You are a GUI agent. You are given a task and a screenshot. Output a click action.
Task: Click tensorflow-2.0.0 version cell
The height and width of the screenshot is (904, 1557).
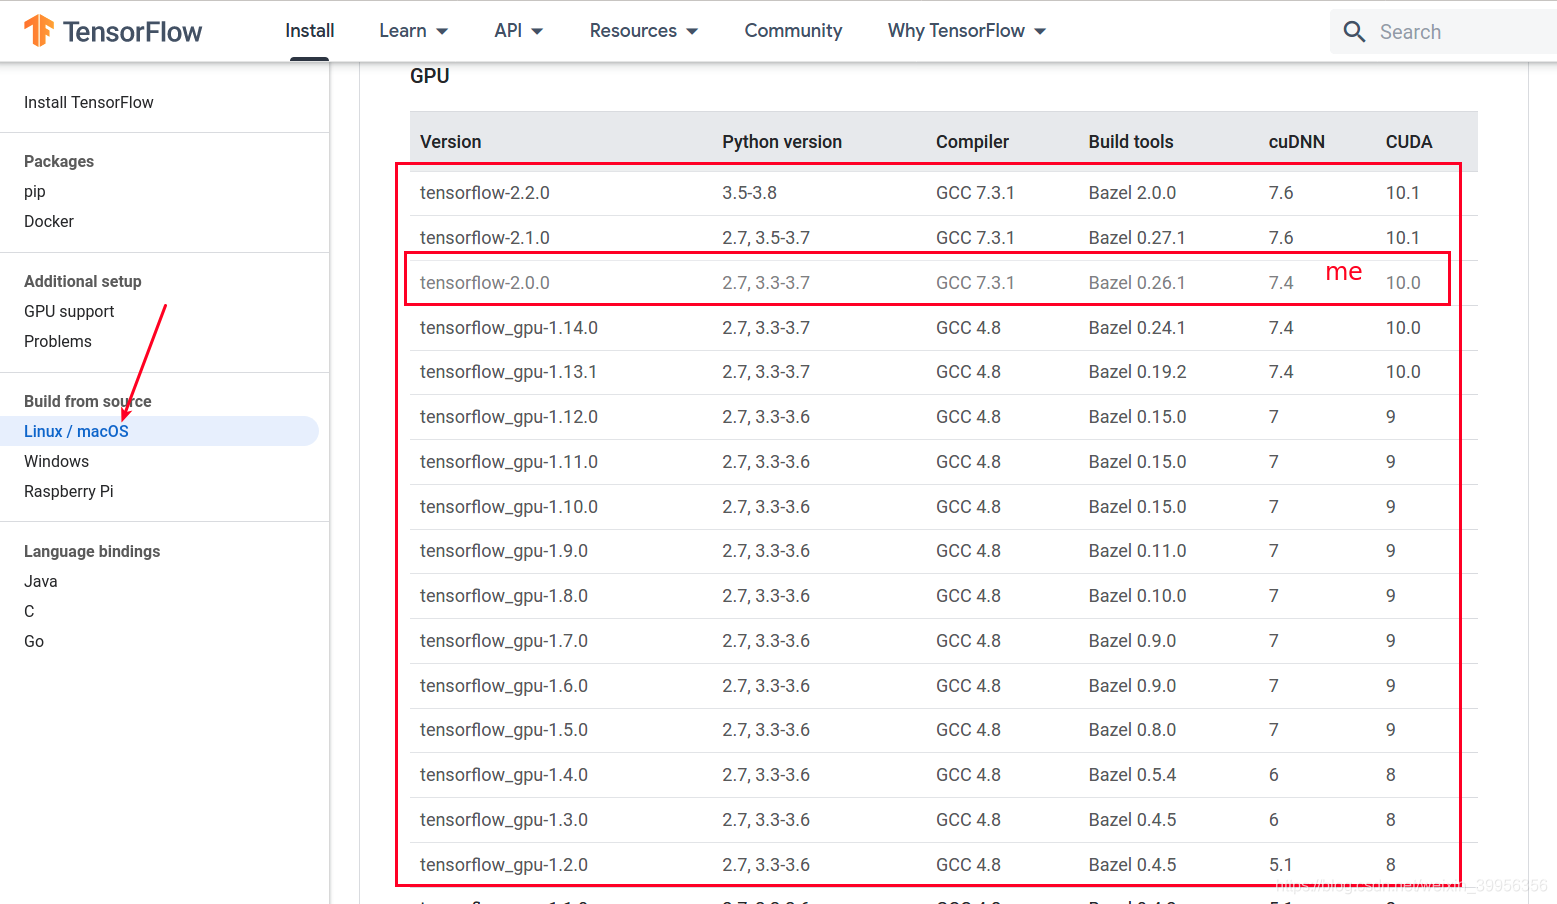(x=485, y=283)
